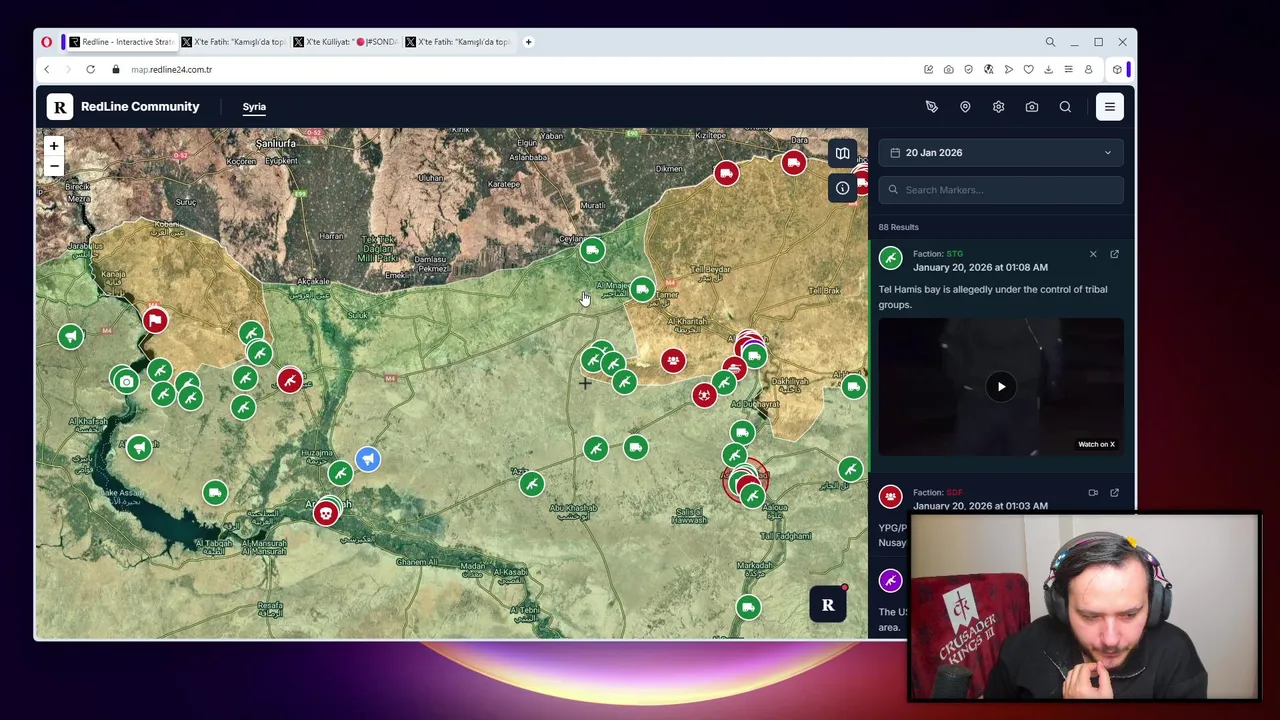This screenshot has width=1280, height=720.
Task: Click the red skull marker near Raqqa
Action: tap(325, 514)
